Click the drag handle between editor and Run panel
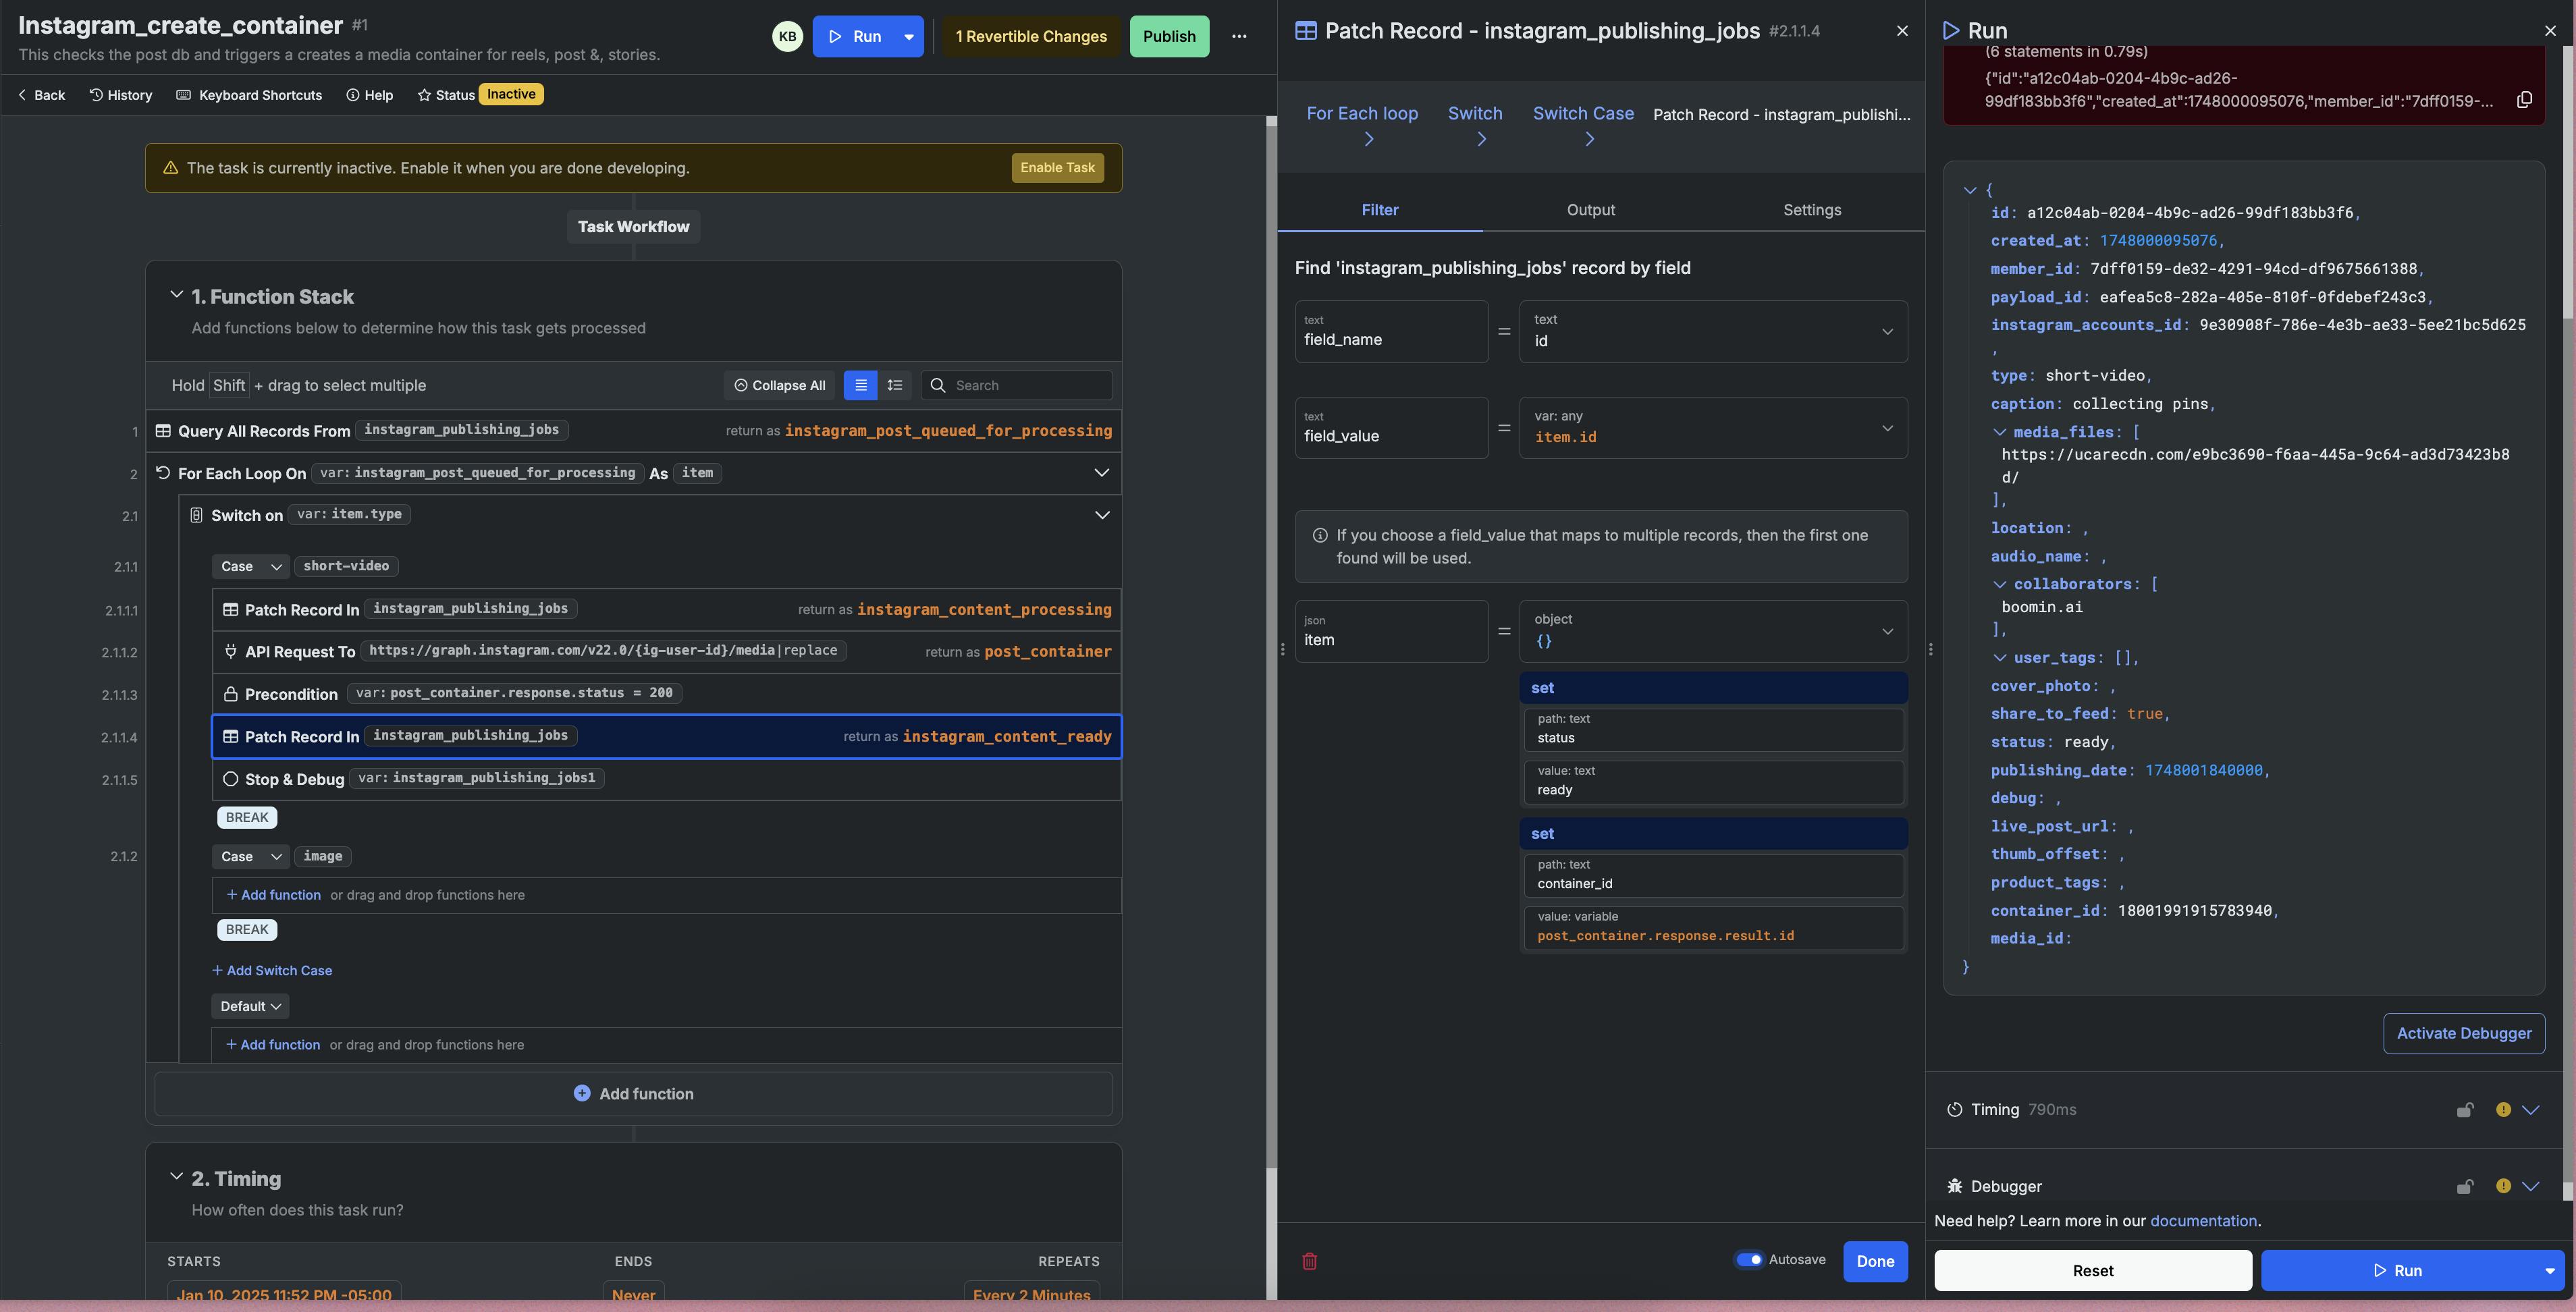 (x=1930, y=649)
